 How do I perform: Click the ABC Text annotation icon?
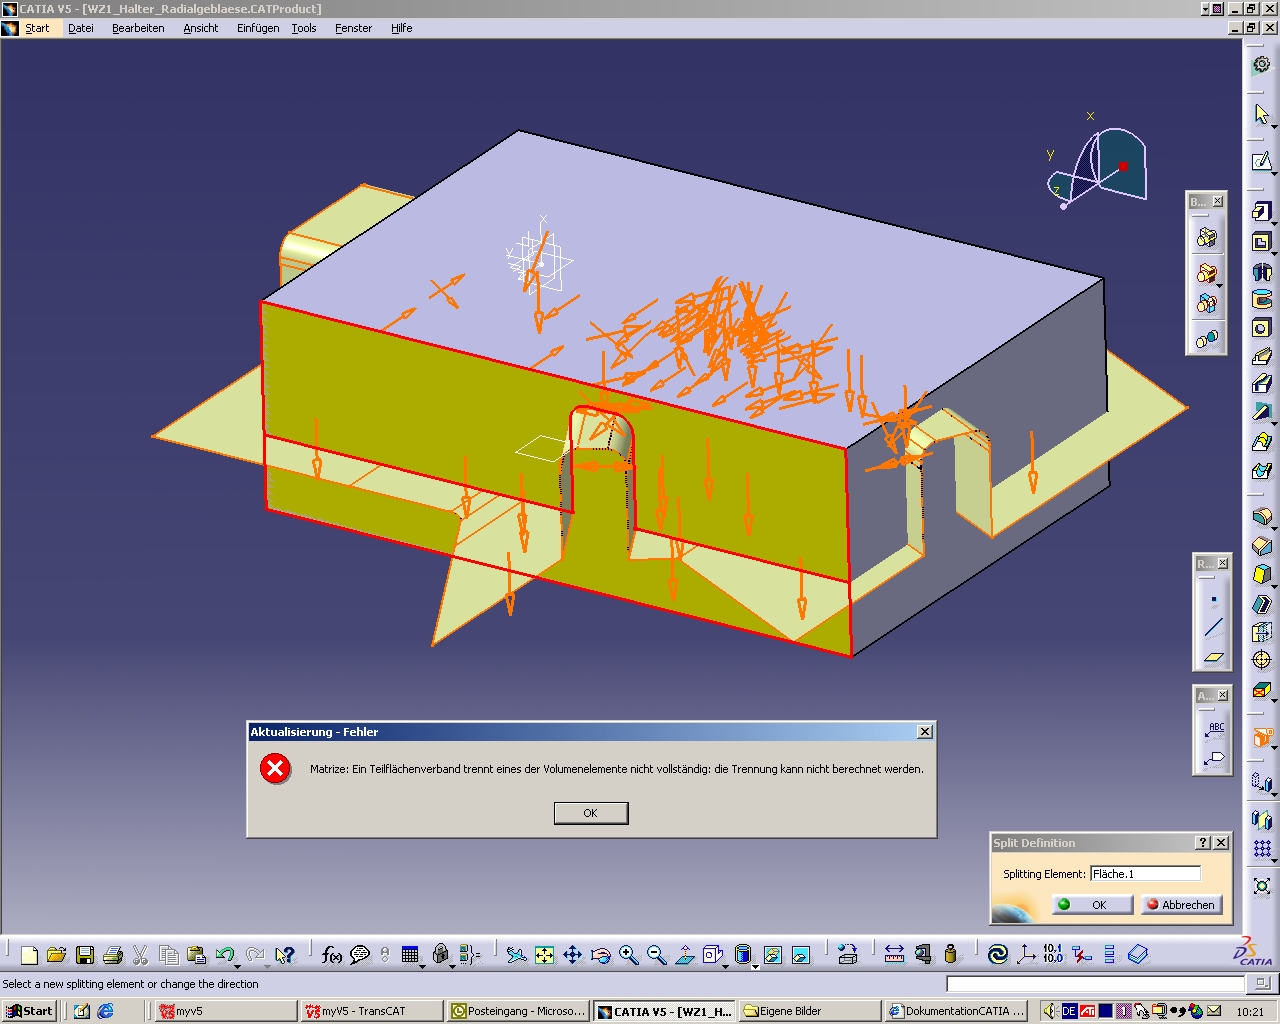pos(1214,730)
